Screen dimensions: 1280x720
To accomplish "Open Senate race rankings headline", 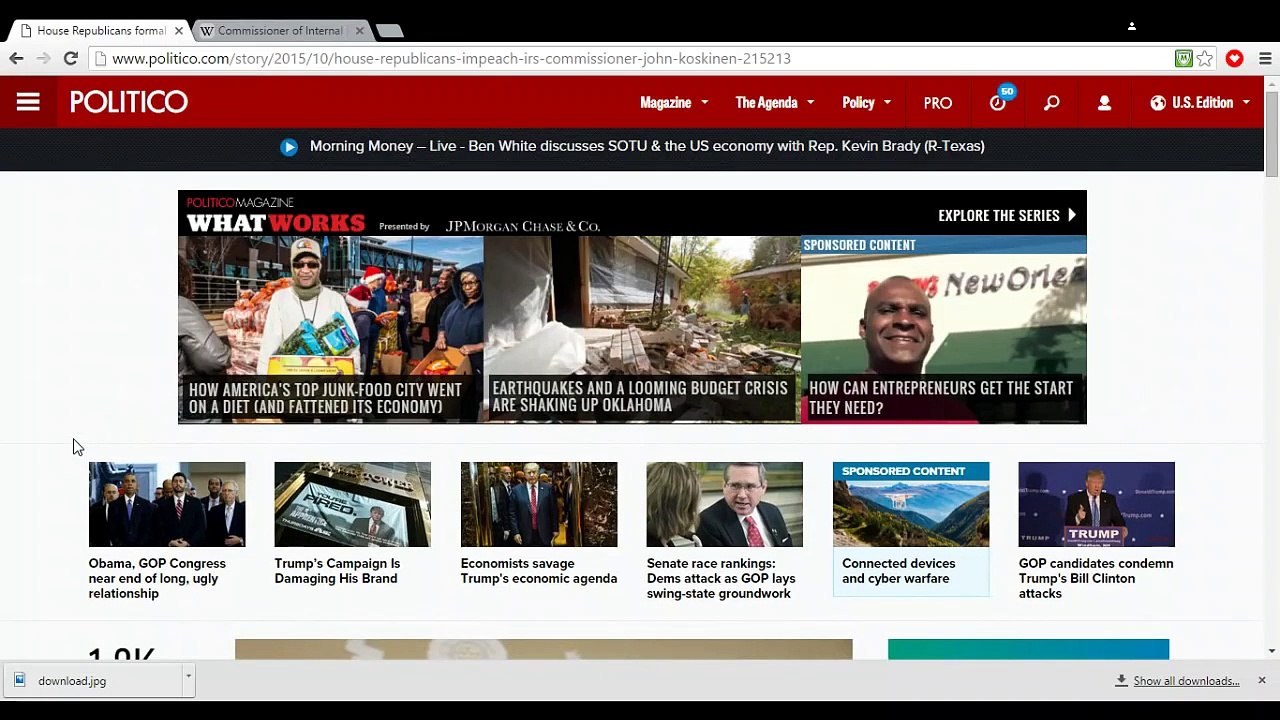I will [x=721, y=578].
